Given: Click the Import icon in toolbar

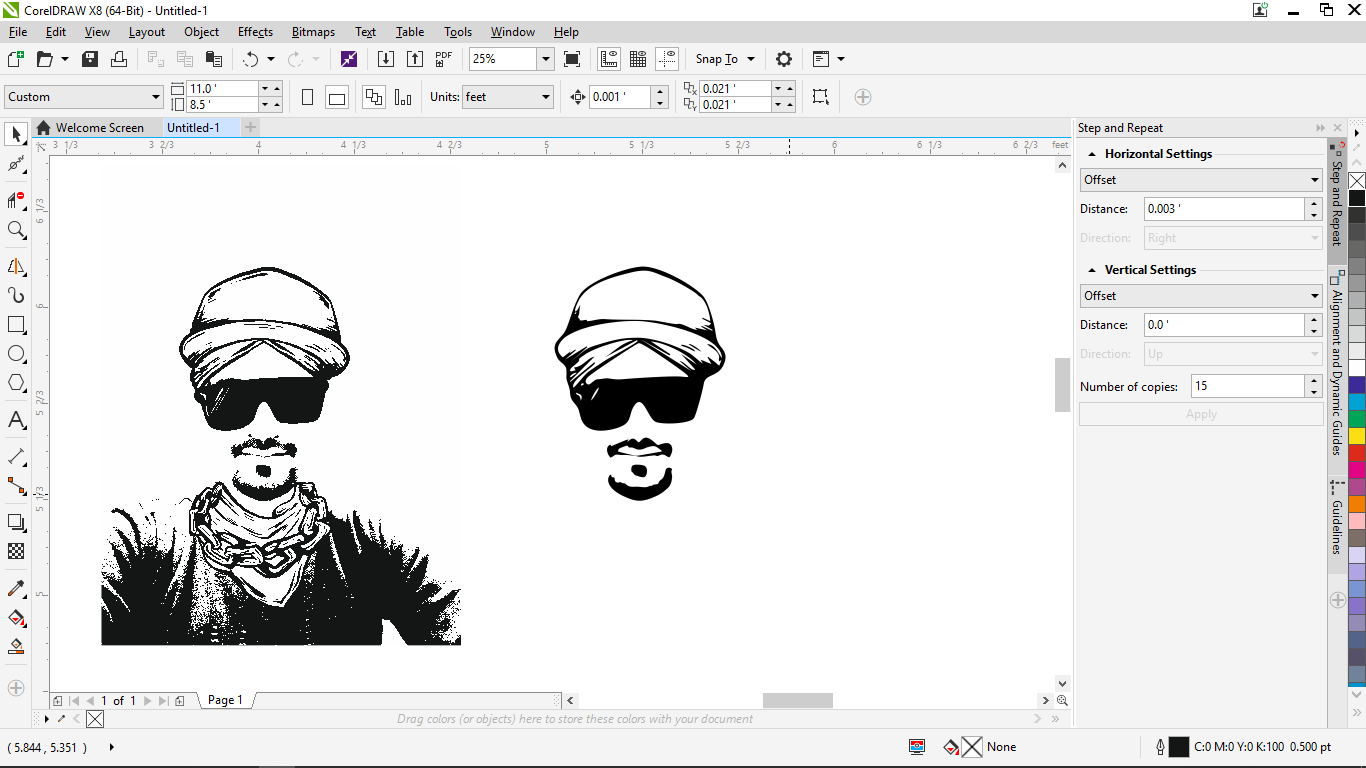Looking at the screenshot, I should pyautogui.click(x=385, y=59).
